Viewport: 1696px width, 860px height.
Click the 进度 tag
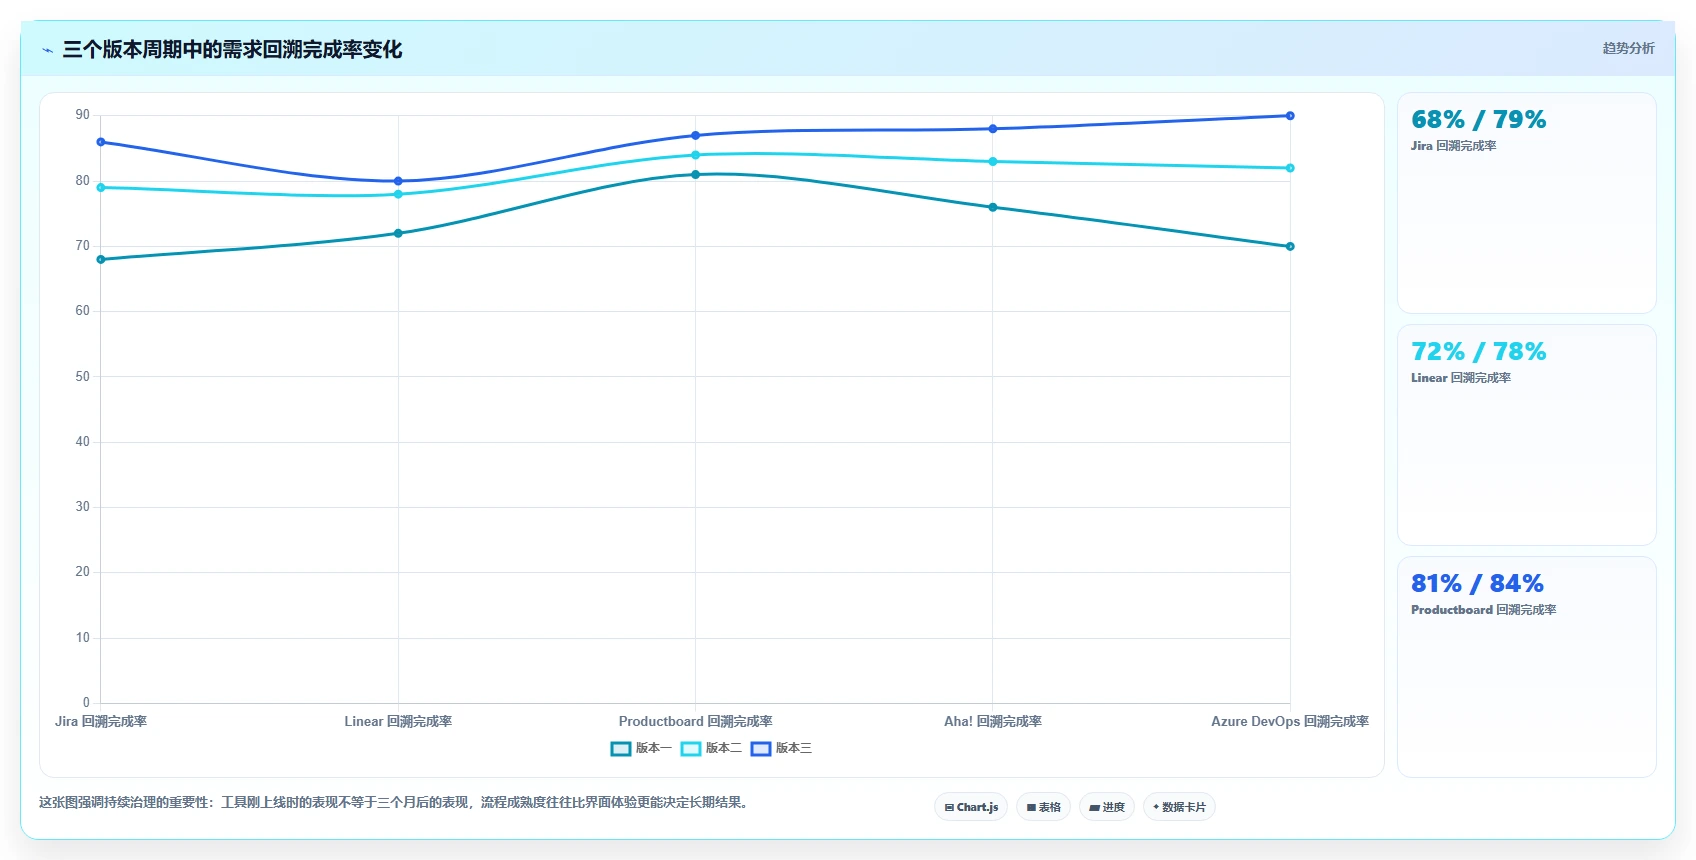[1107, 807]
